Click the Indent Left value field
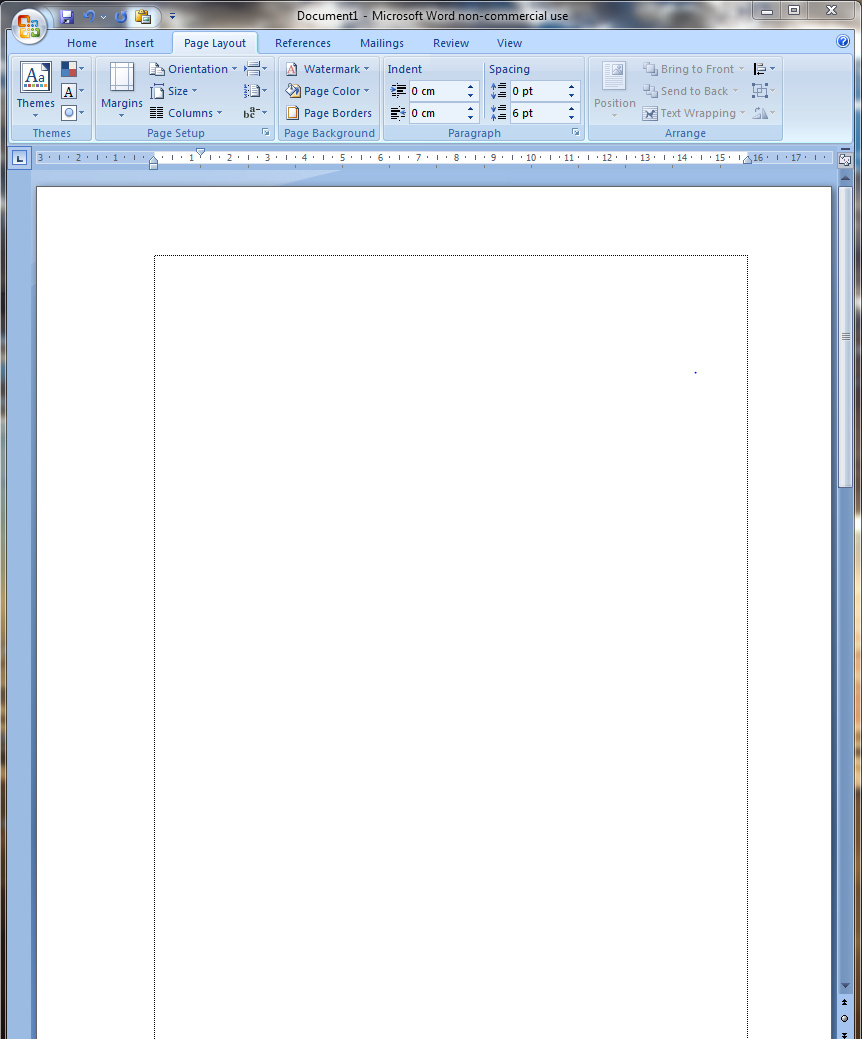Screen dimensions: 862x1039 click(x=435, y=91)
